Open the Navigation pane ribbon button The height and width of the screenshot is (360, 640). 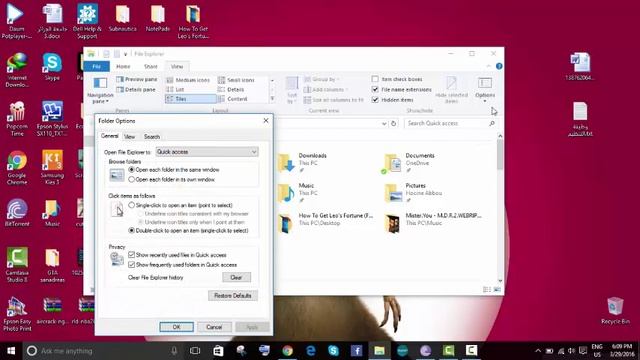pos(100,90)
